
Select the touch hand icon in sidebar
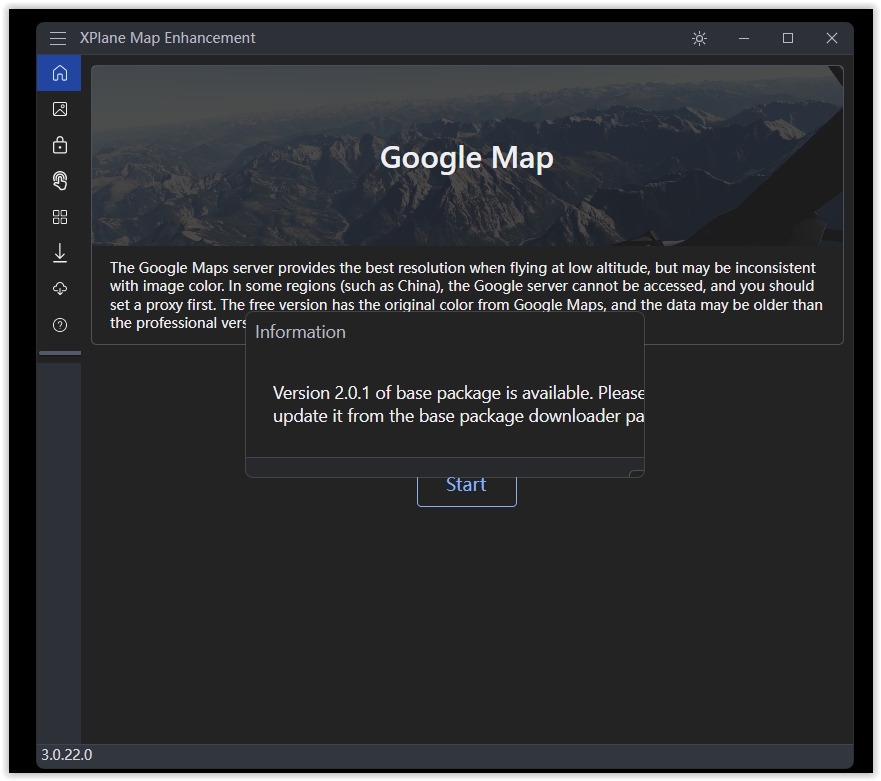click(59, 181)
